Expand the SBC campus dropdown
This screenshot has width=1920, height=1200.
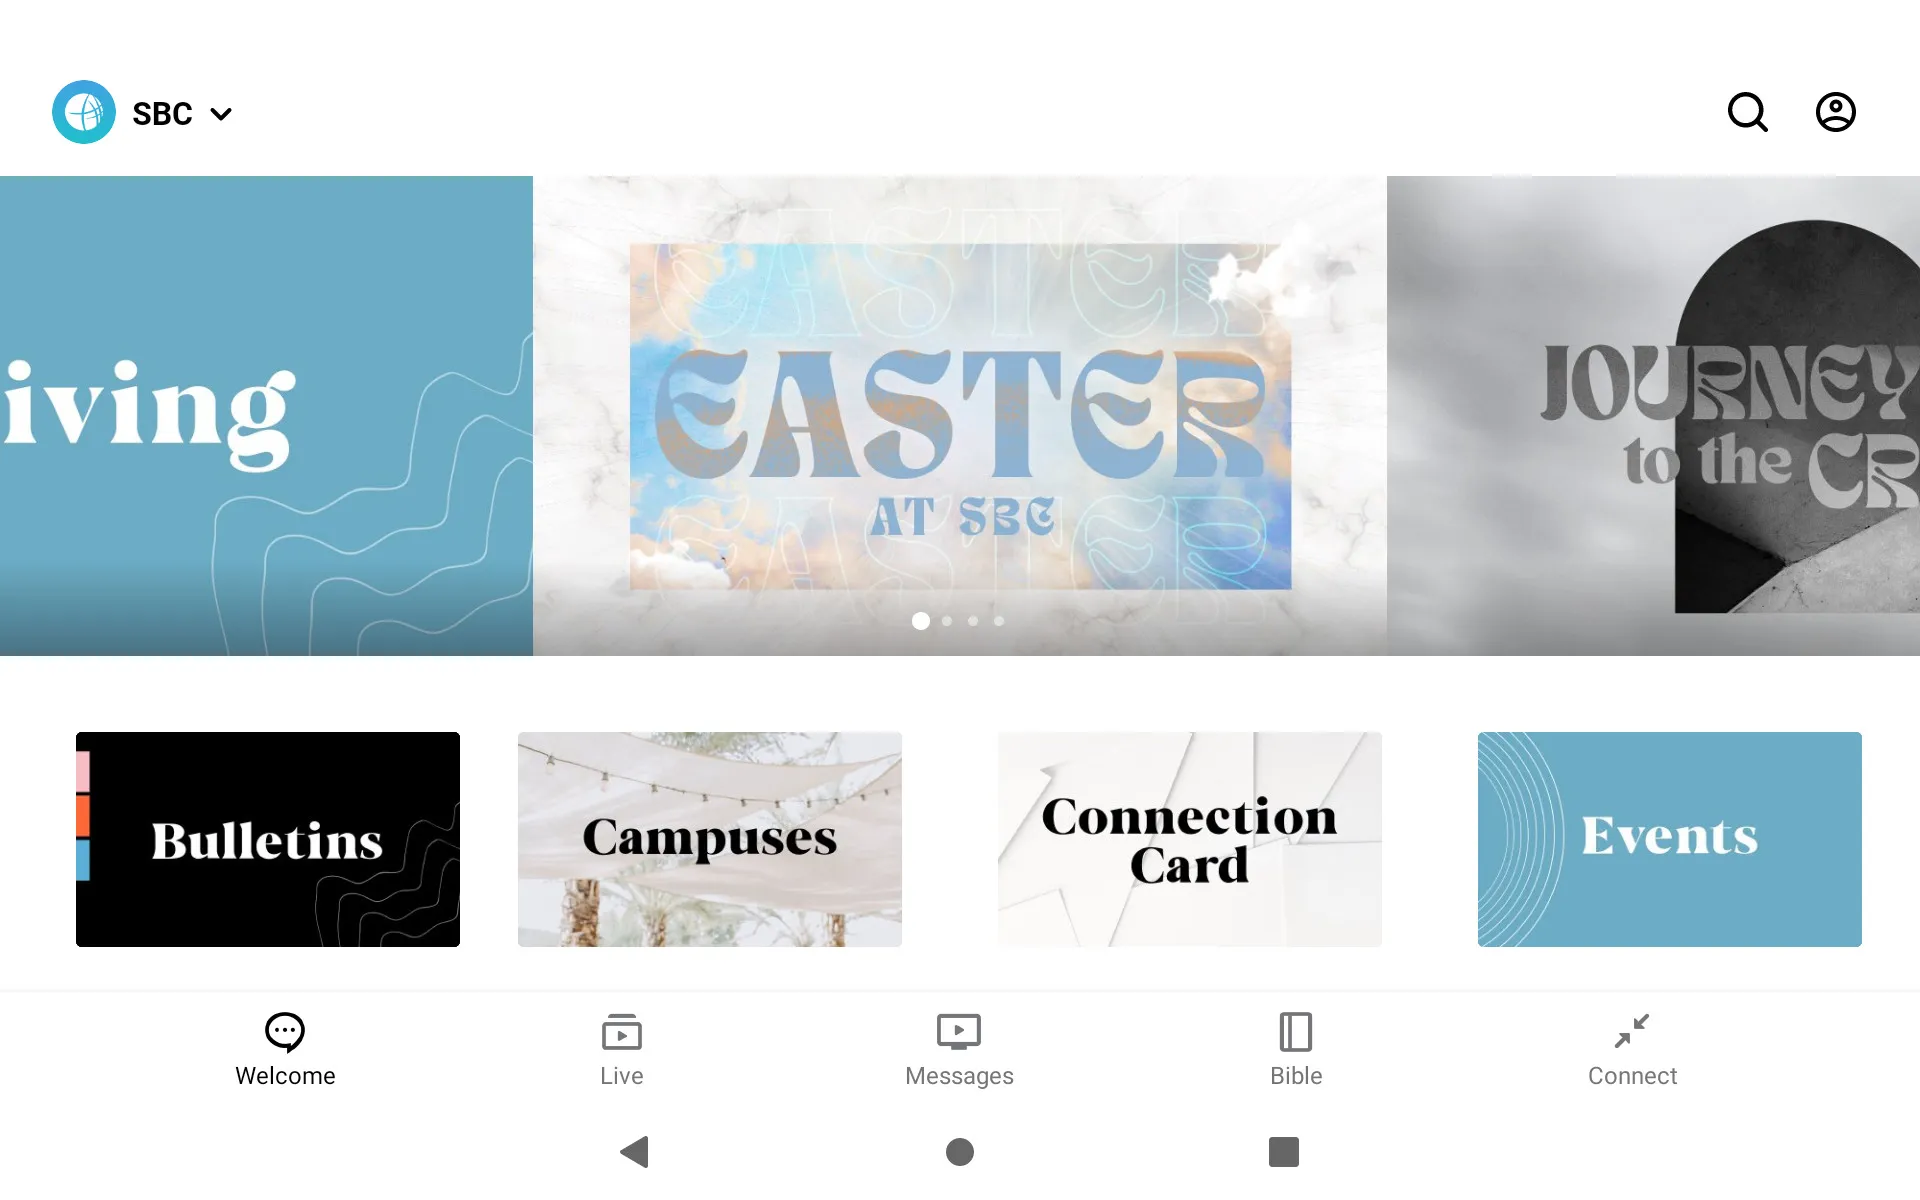(220, 113)
